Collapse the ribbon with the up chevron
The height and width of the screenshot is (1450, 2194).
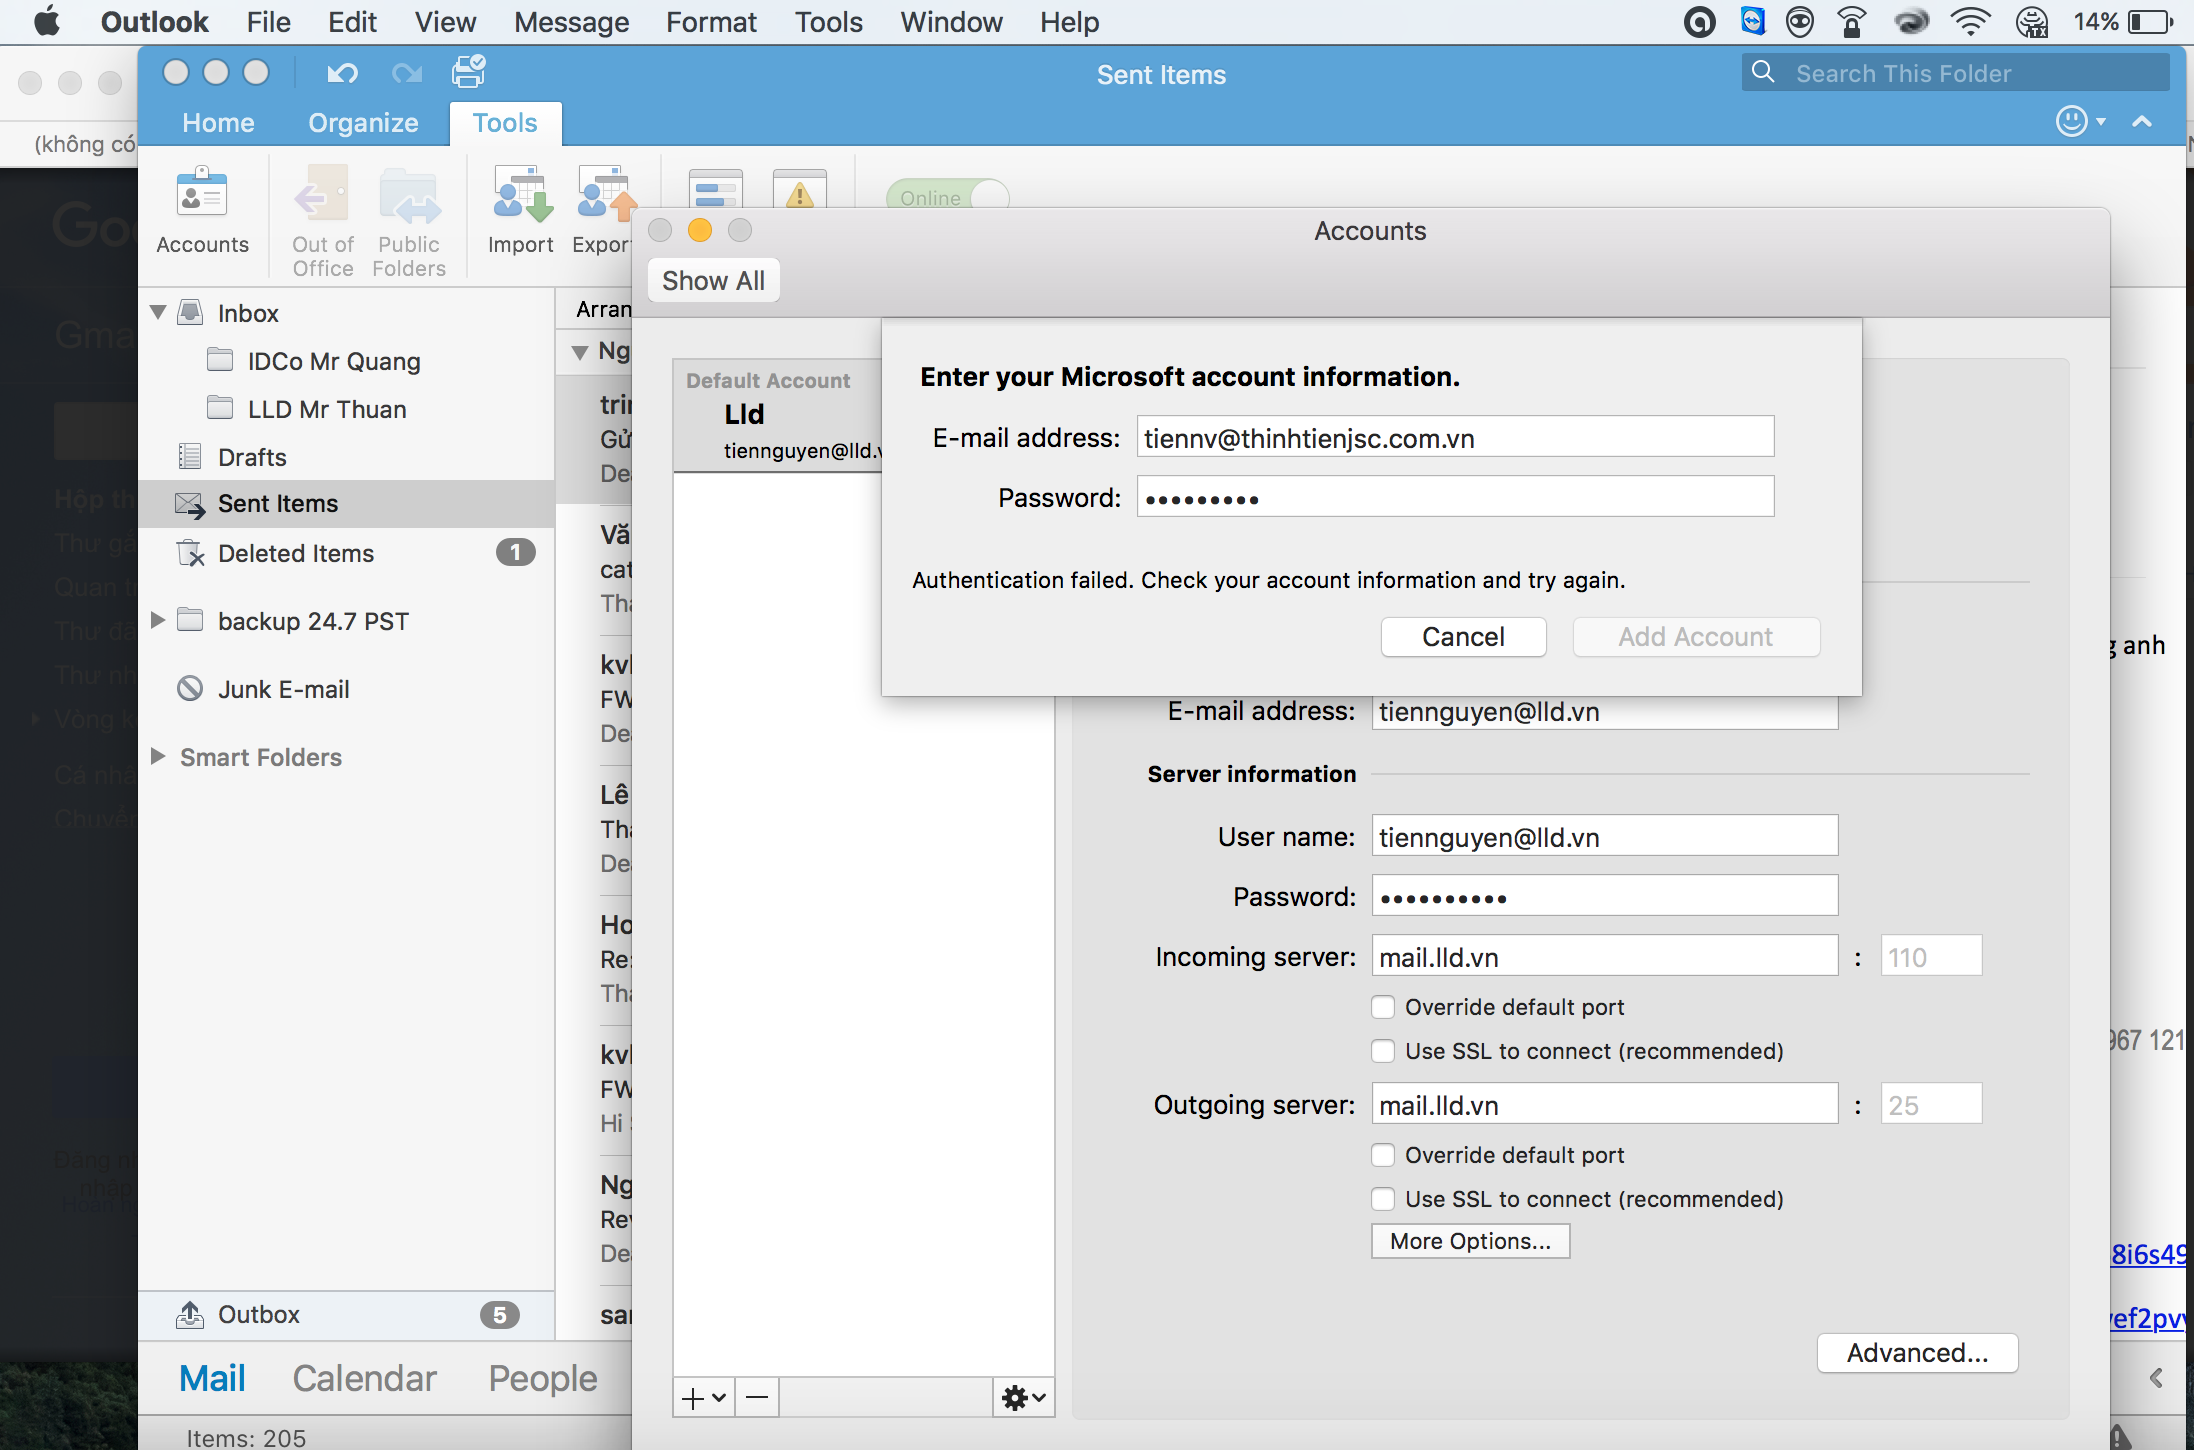coord(2142,121)
